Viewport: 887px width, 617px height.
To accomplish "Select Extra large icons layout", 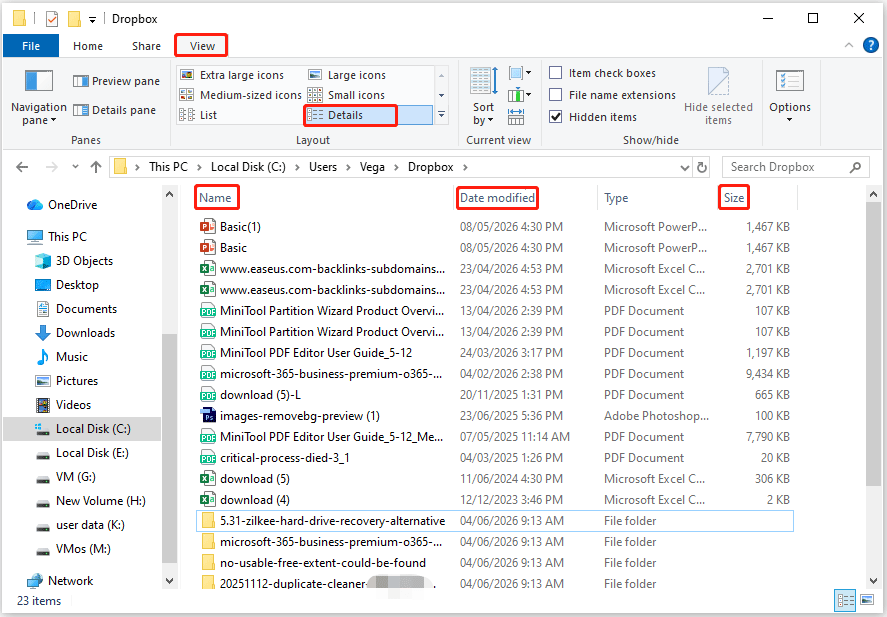I will pos(232,75).
